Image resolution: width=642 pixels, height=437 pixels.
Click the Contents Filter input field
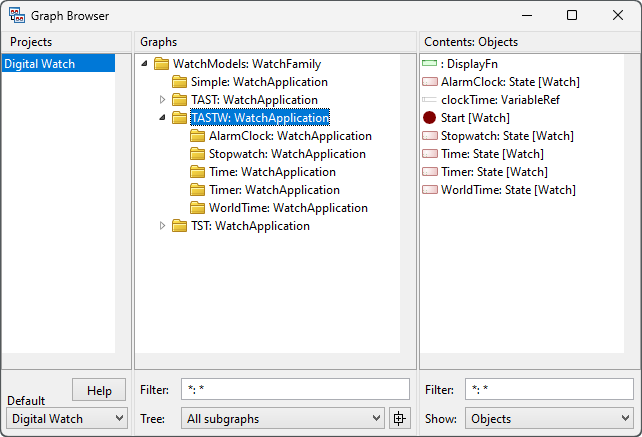pyautogui.click(x=548, y=389)
